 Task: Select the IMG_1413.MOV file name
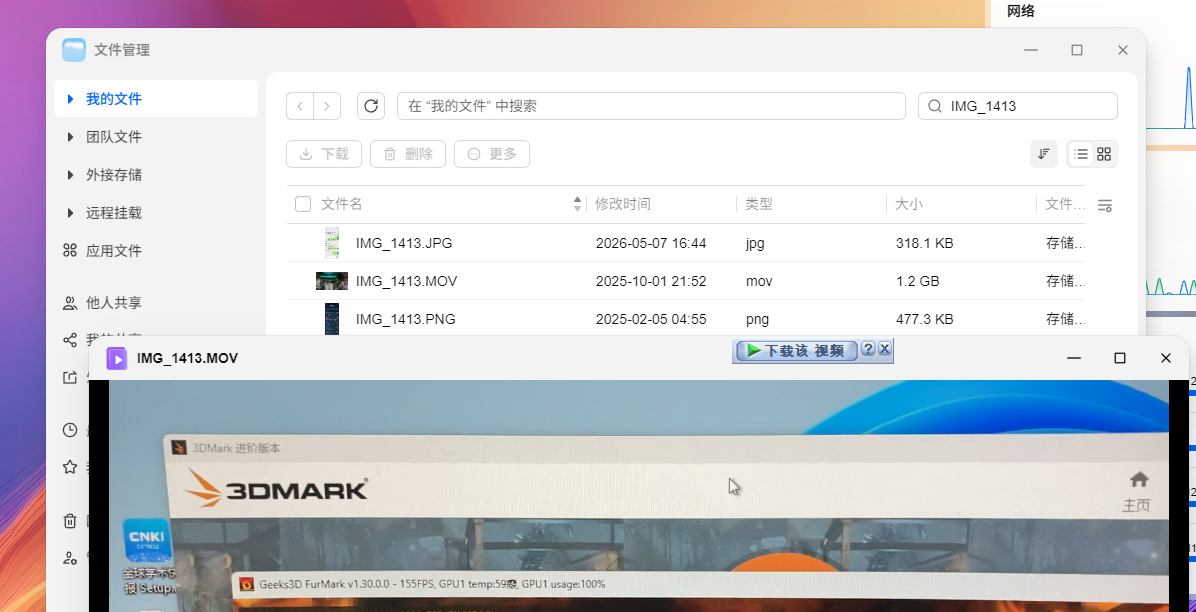pyautogui.click(x=407, y=281)
